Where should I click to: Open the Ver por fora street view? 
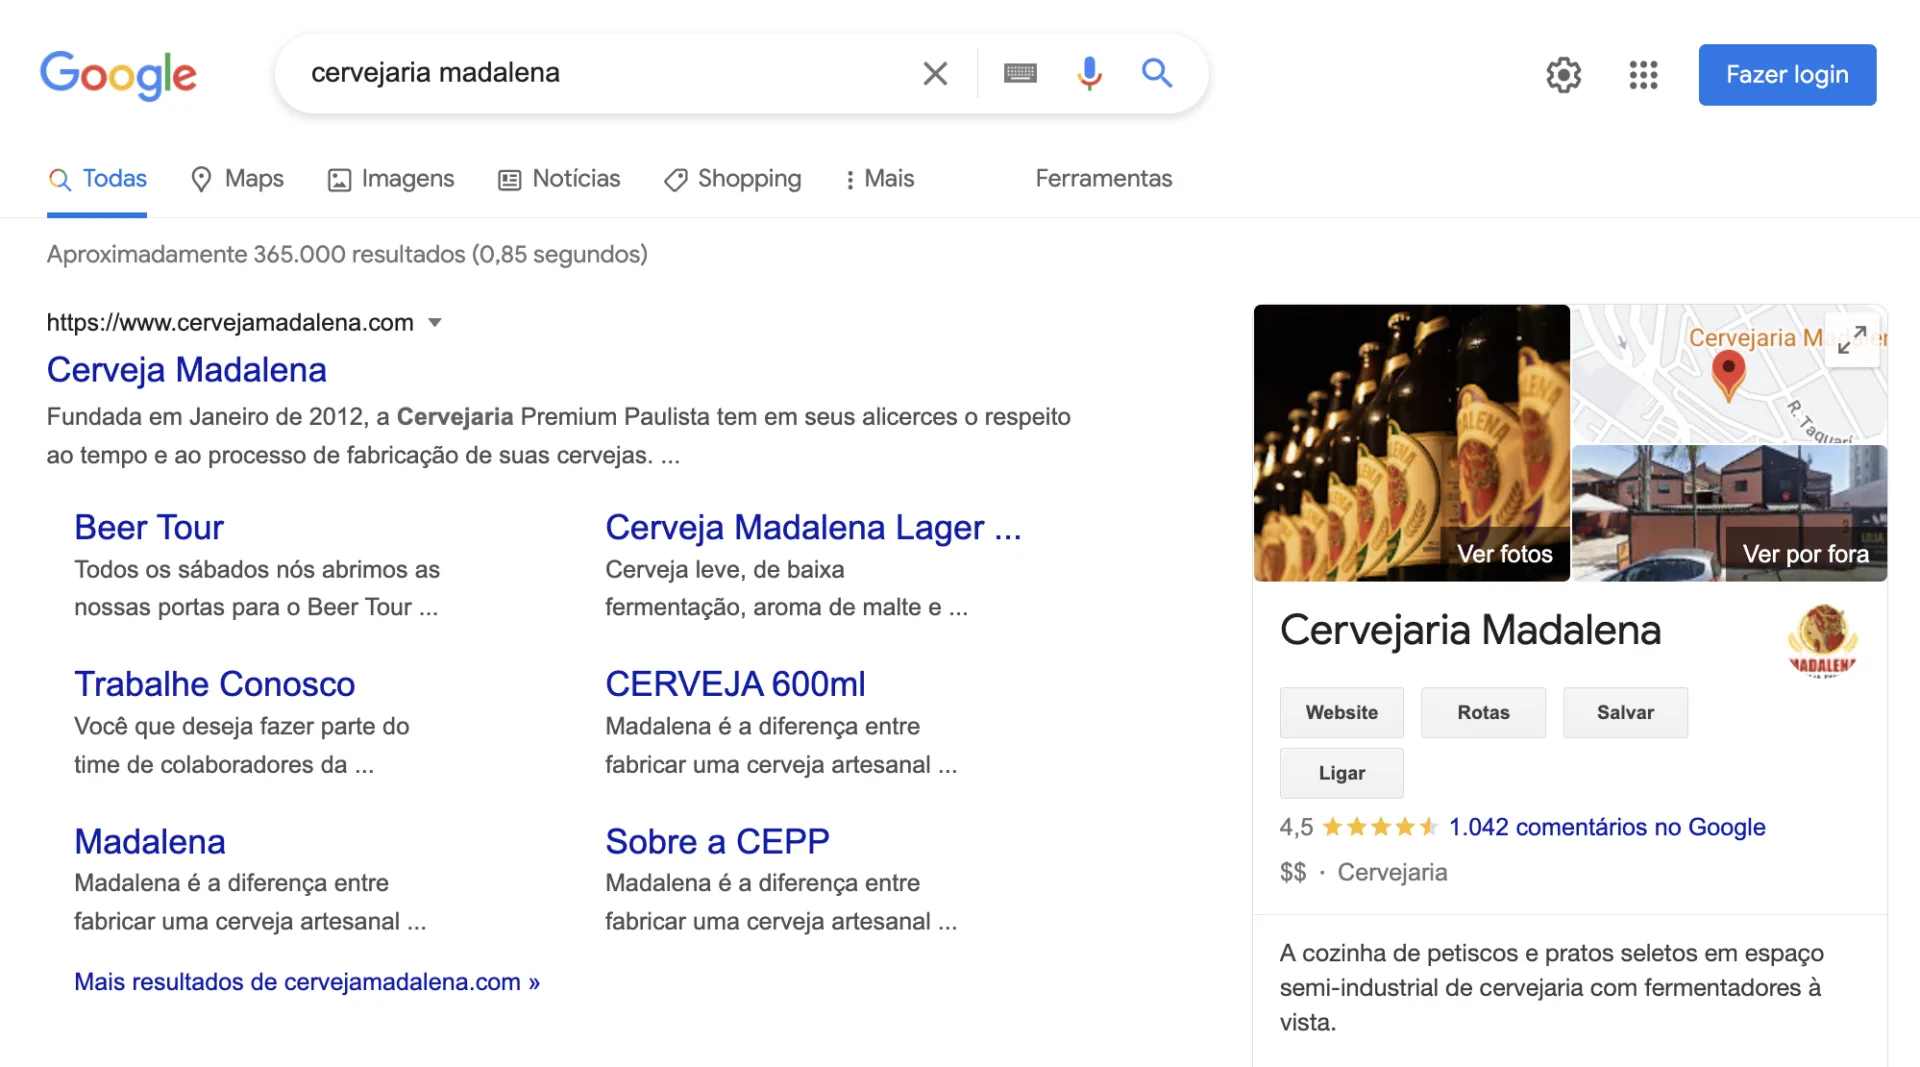click(1730, 514)
